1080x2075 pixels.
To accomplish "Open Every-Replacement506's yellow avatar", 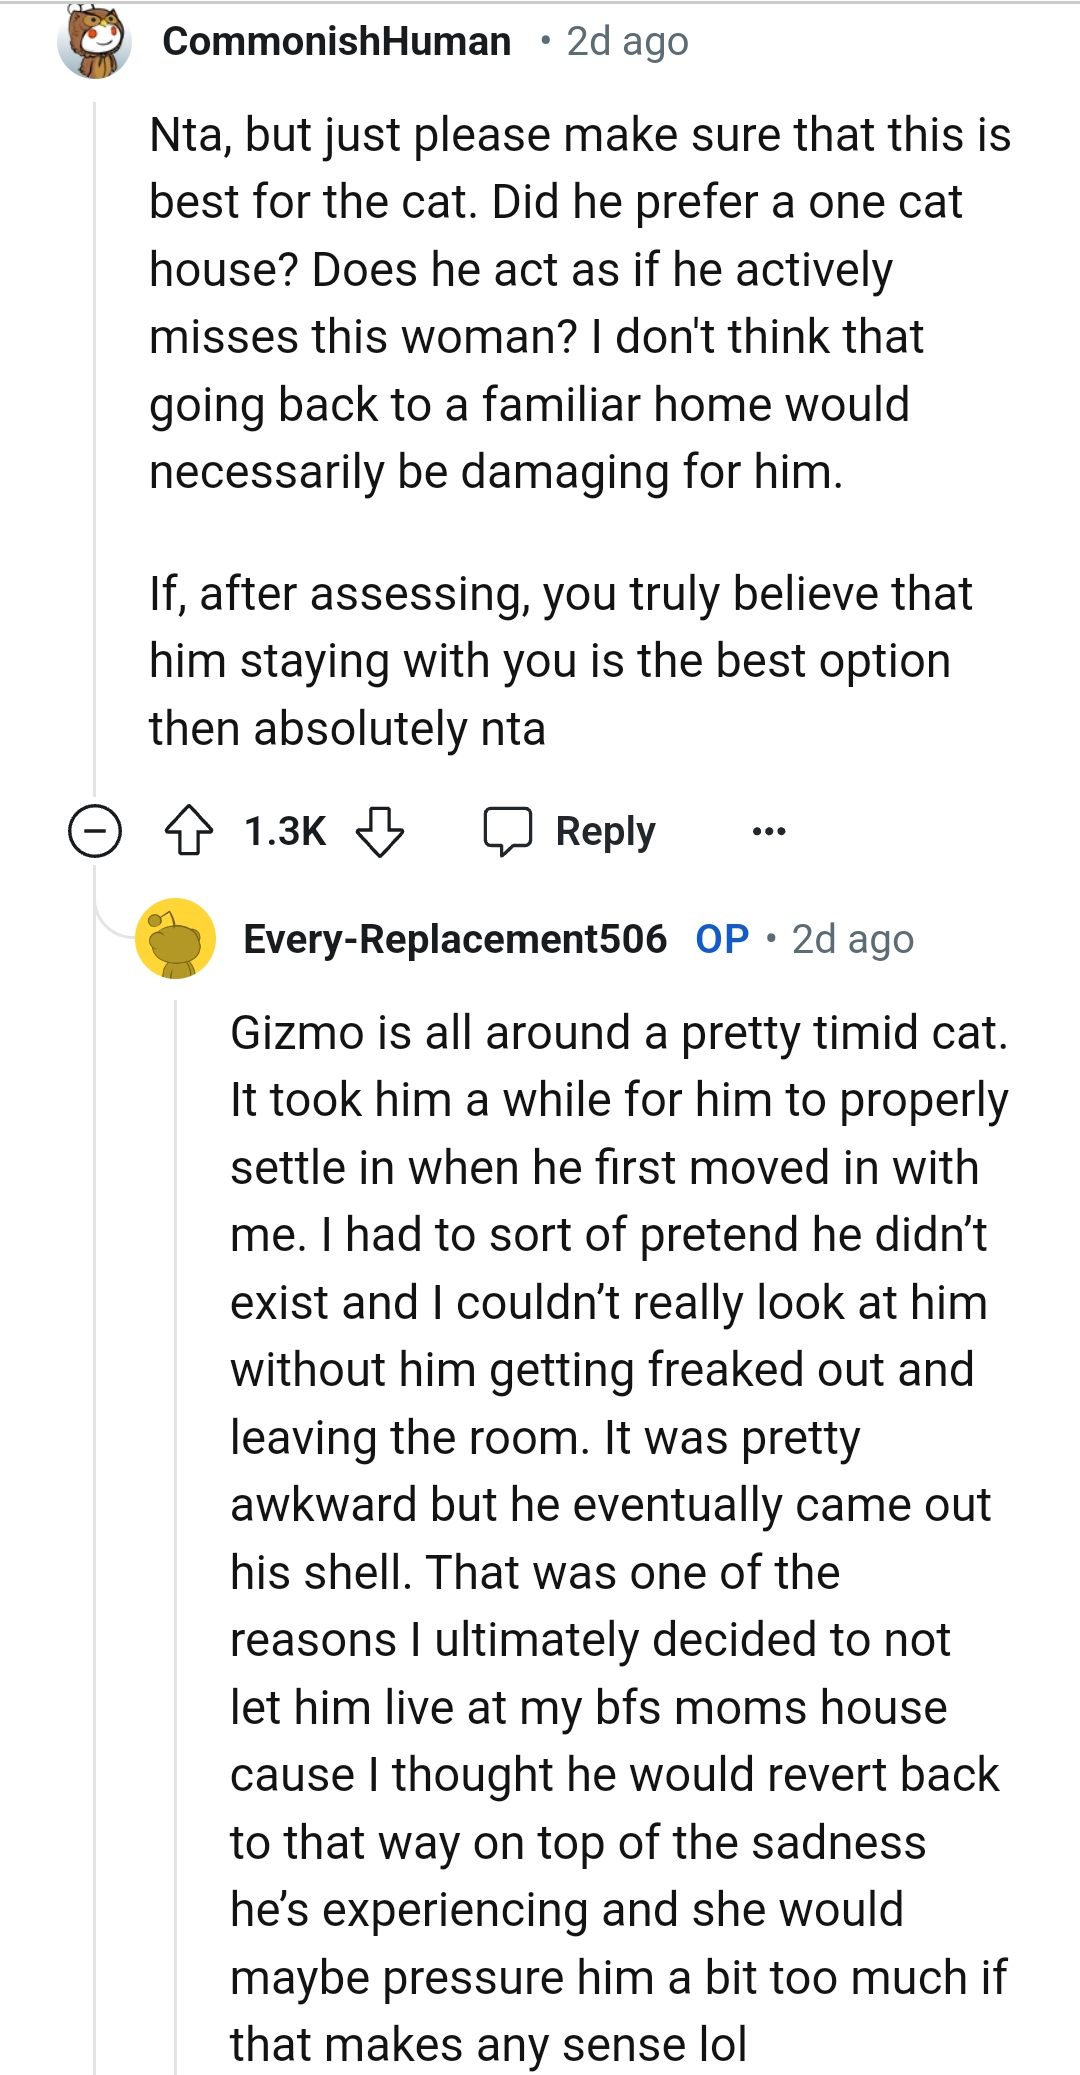I will point(176,939).
